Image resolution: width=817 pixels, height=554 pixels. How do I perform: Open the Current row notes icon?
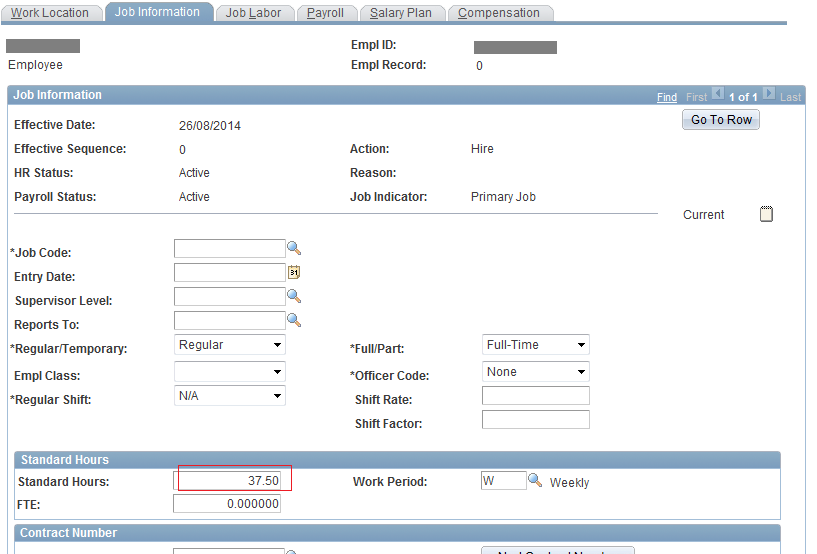point(766,214)
